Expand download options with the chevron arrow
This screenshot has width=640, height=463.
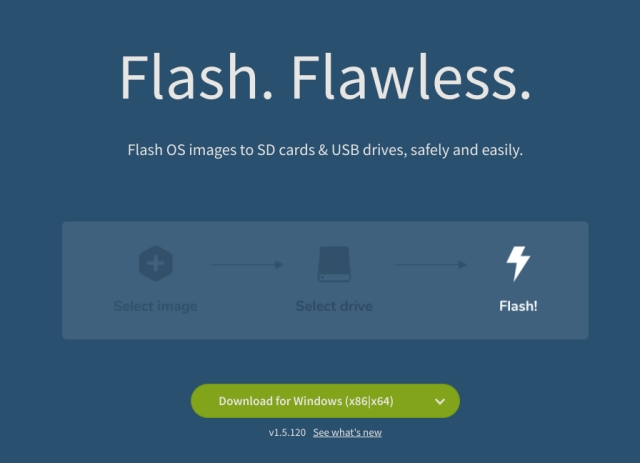(x=440, y=401)
